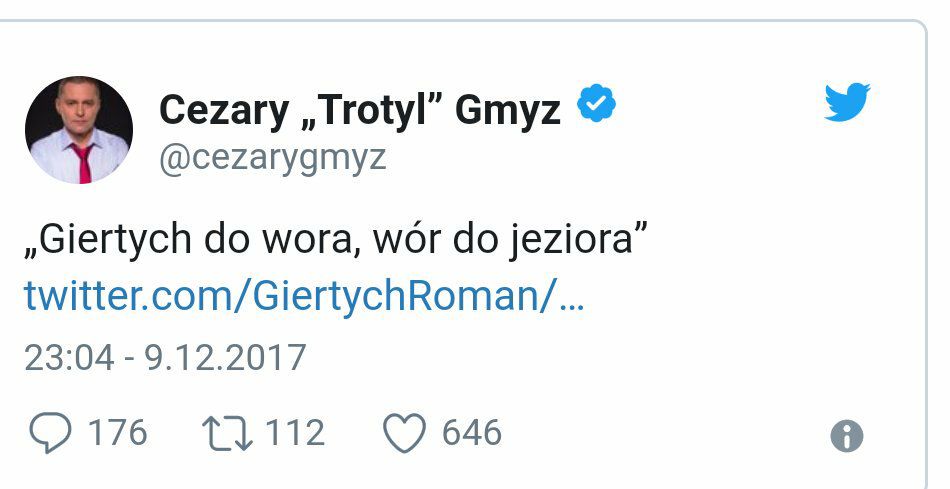
Task: Click the 646 likes count
Action: pos(472,433)
